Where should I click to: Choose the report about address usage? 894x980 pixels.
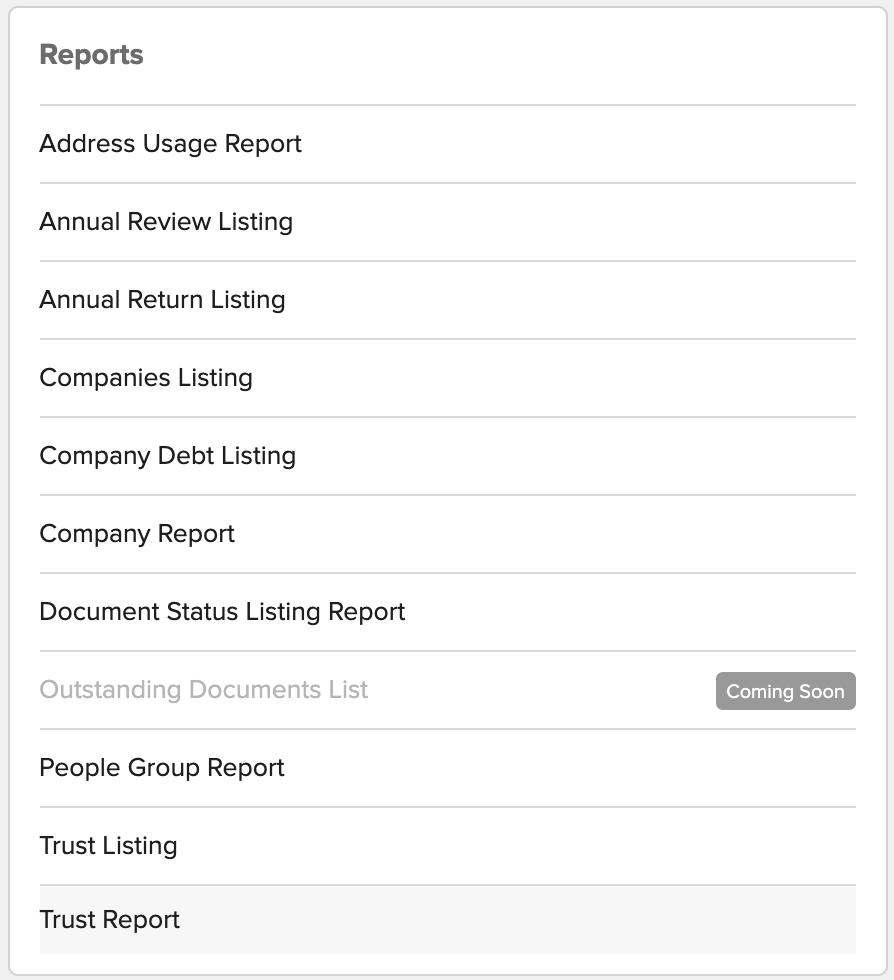(448, 144)
